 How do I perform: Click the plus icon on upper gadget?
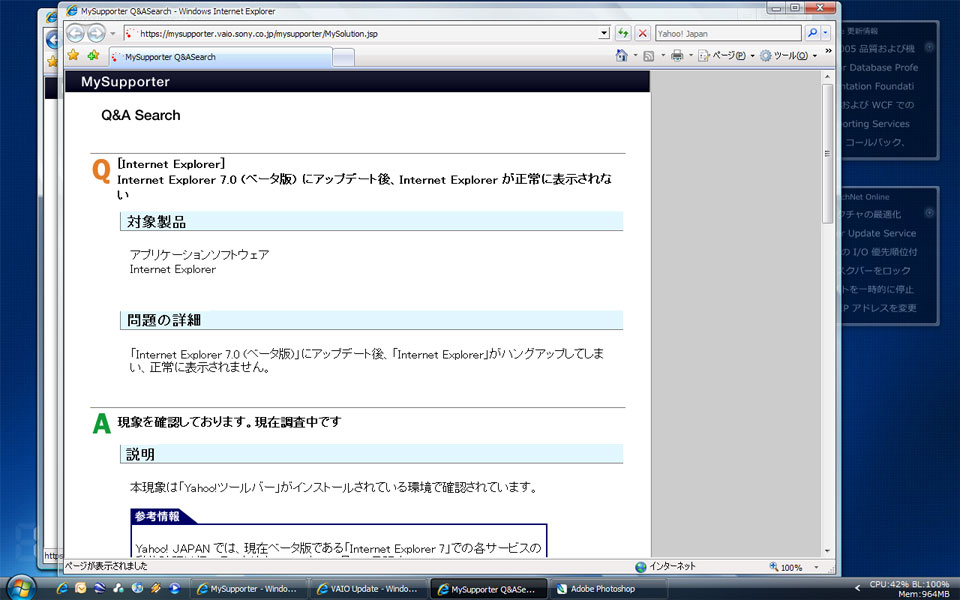[929, 47]
